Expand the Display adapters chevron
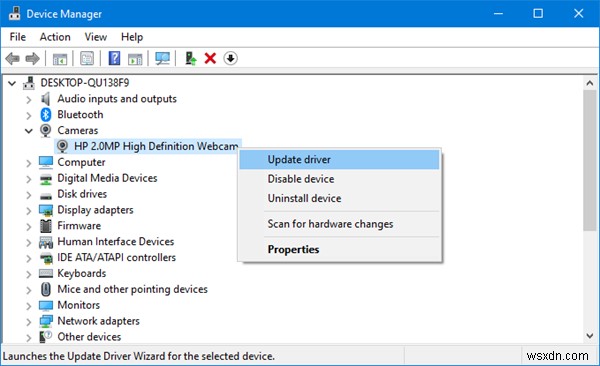This screenshot has height=366, width=600. 29,211
